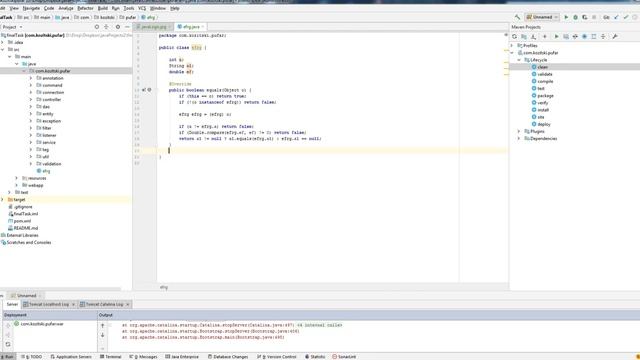Image resolution: width=640 pixels, height=360 pixels.
Task: Hide Project panel with minimize icon
Action: pyautogui.click(x=127, y=27)
